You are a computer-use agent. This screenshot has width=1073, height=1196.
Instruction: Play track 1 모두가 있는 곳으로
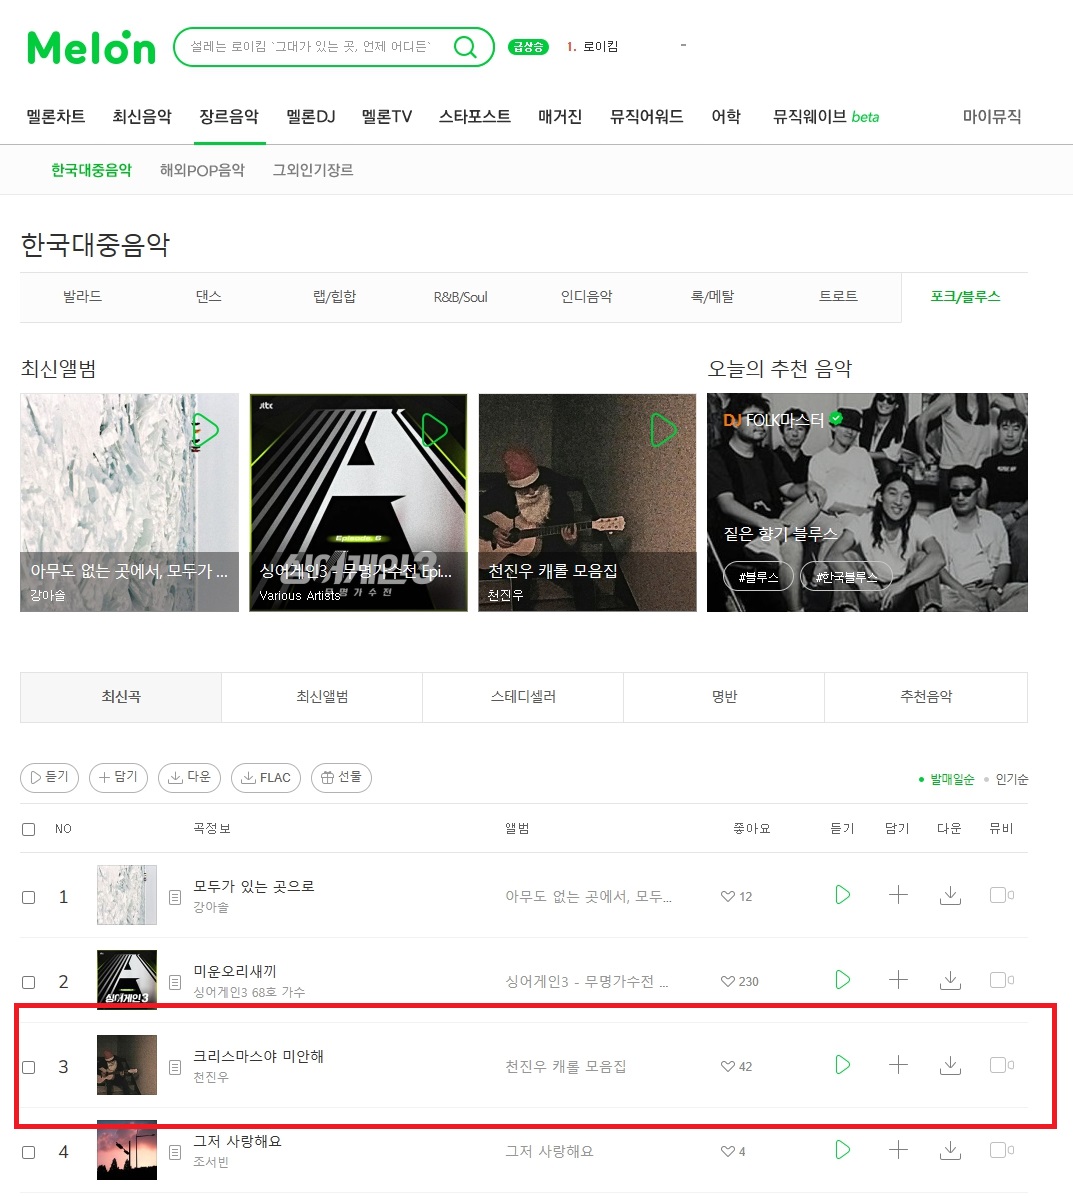click(x=843, y=895)
